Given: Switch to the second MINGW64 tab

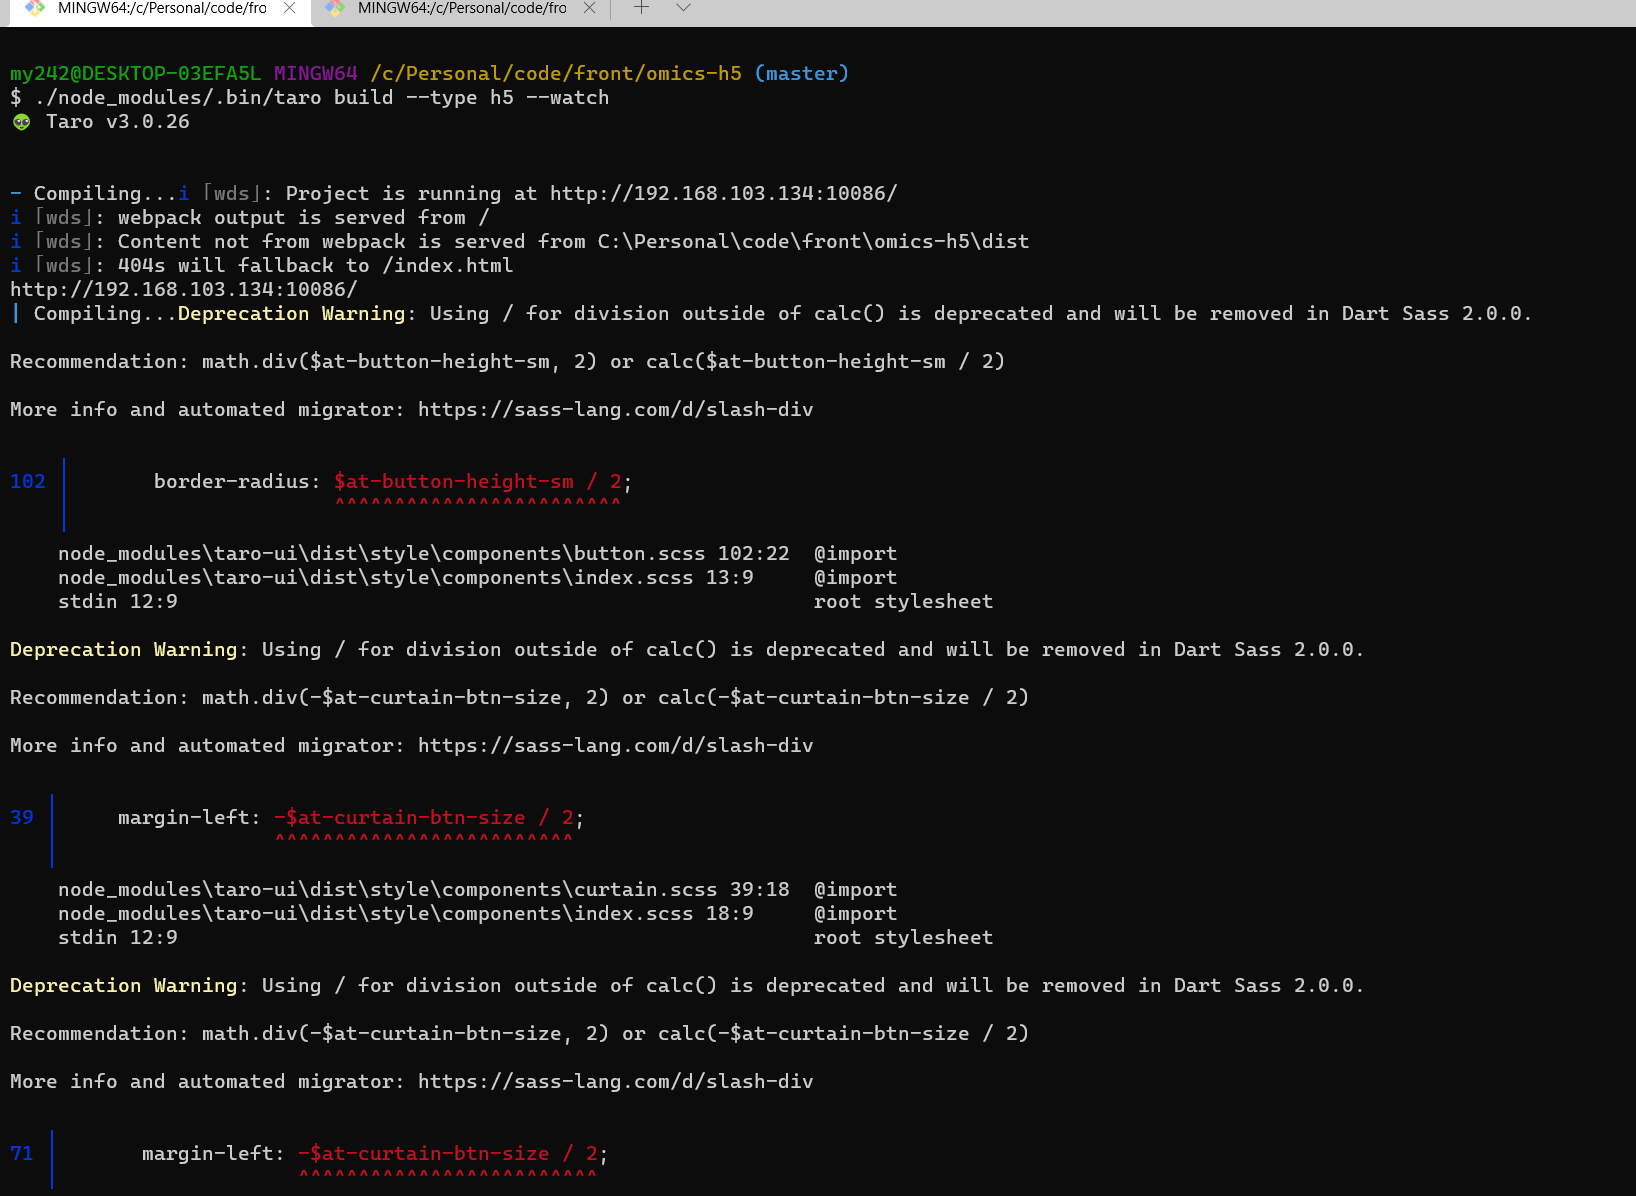Looking at the screenshot, I should (x=460, y=9).
